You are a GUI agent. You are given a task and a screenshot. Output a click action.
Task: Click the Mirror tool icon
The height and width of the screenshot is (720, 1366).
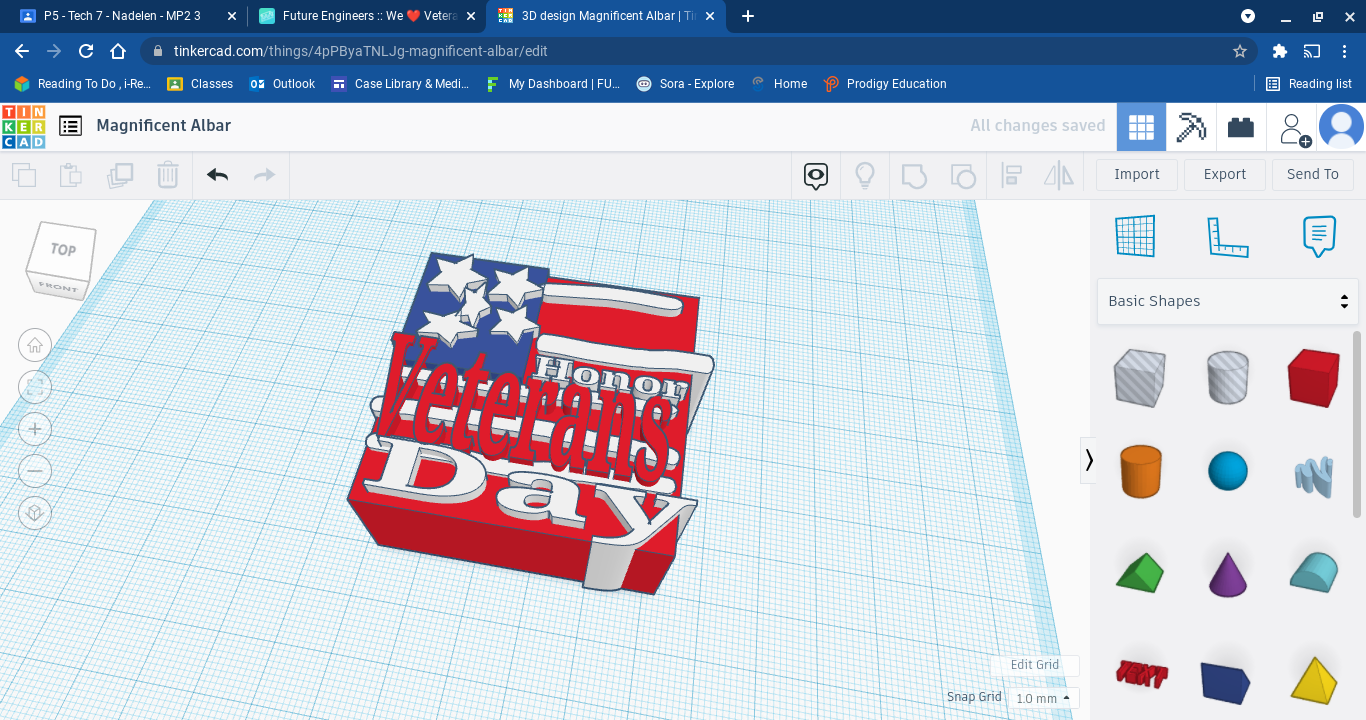[1058, 176]
